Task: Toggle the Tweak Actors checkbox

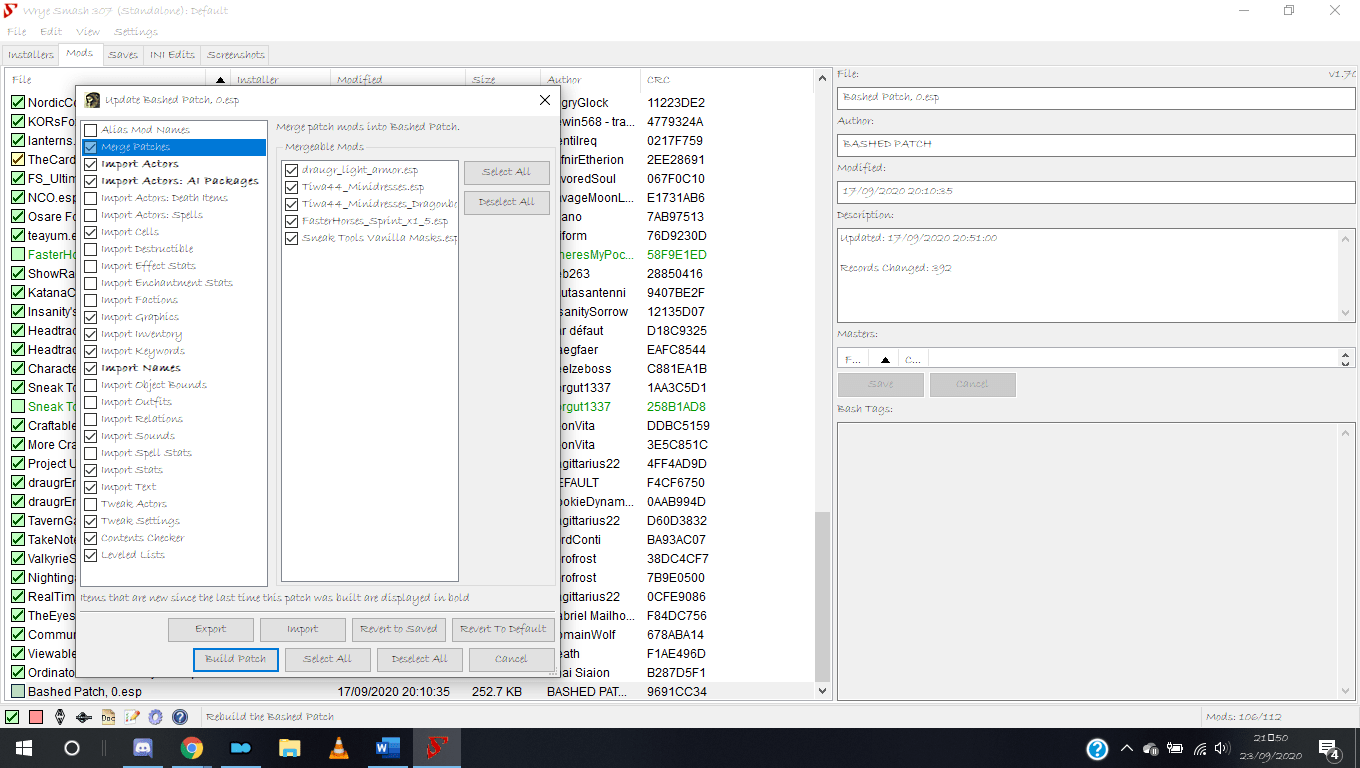Action: coord(91,504)
